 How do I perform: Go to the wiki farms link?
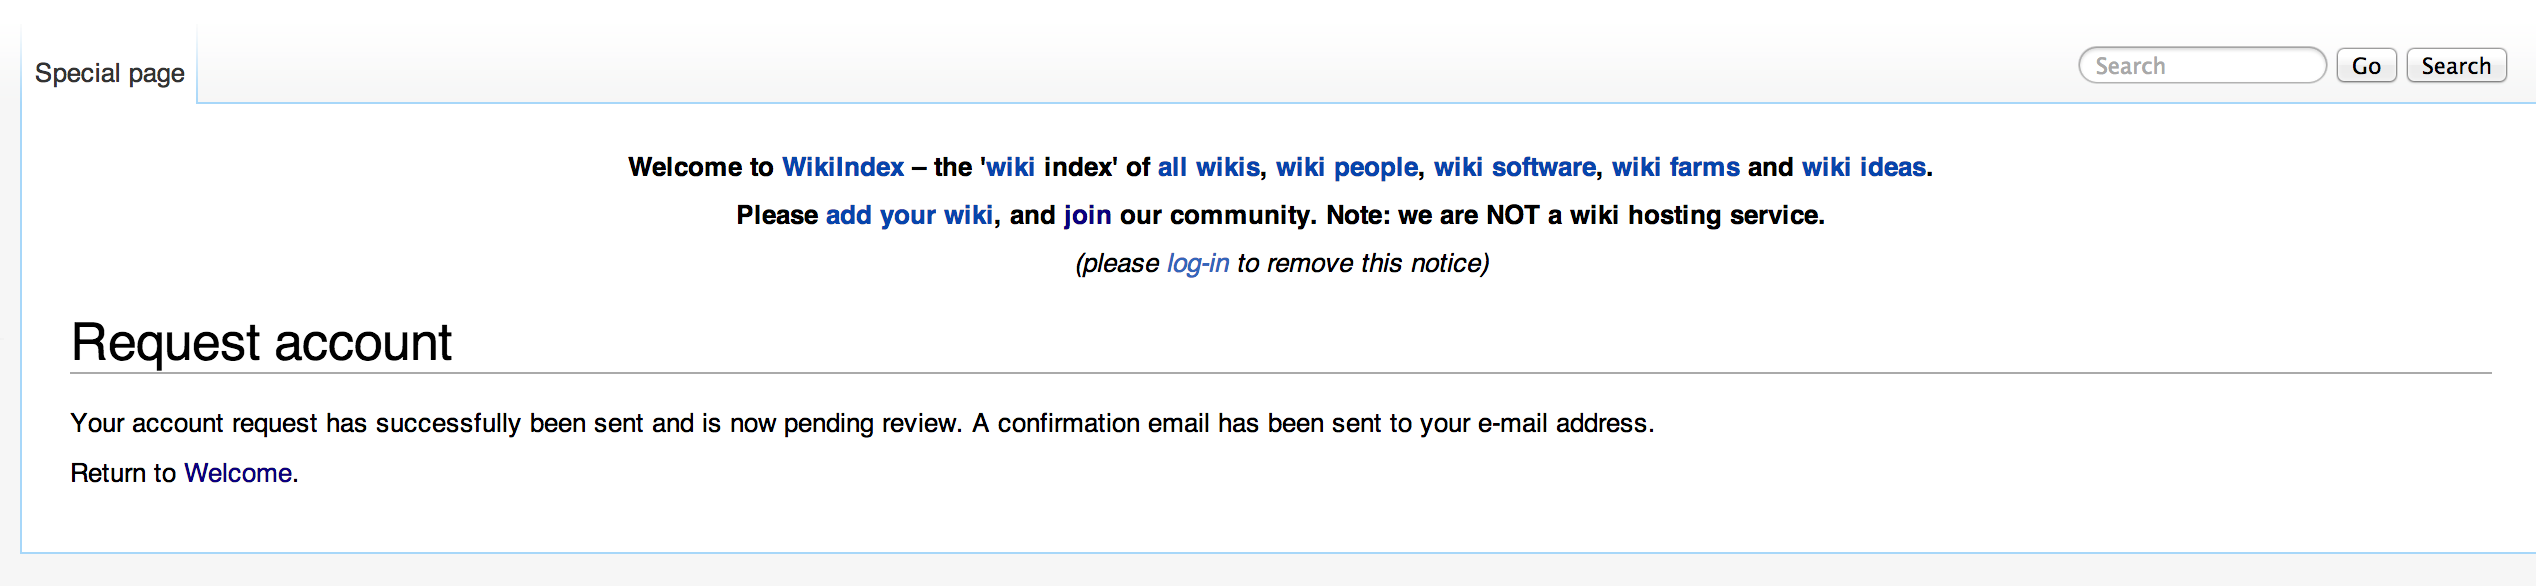click(1675, 167)
